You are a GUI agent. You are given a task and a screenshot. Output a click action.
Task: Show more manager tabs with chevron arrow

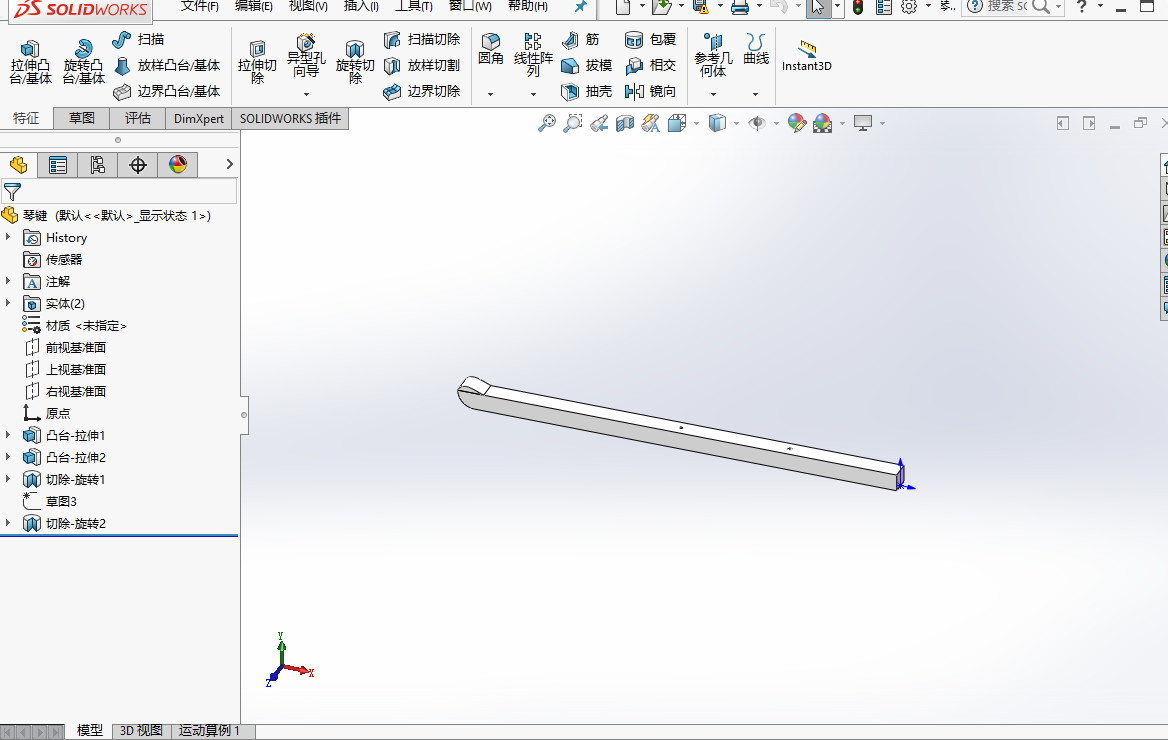point(229,164)
